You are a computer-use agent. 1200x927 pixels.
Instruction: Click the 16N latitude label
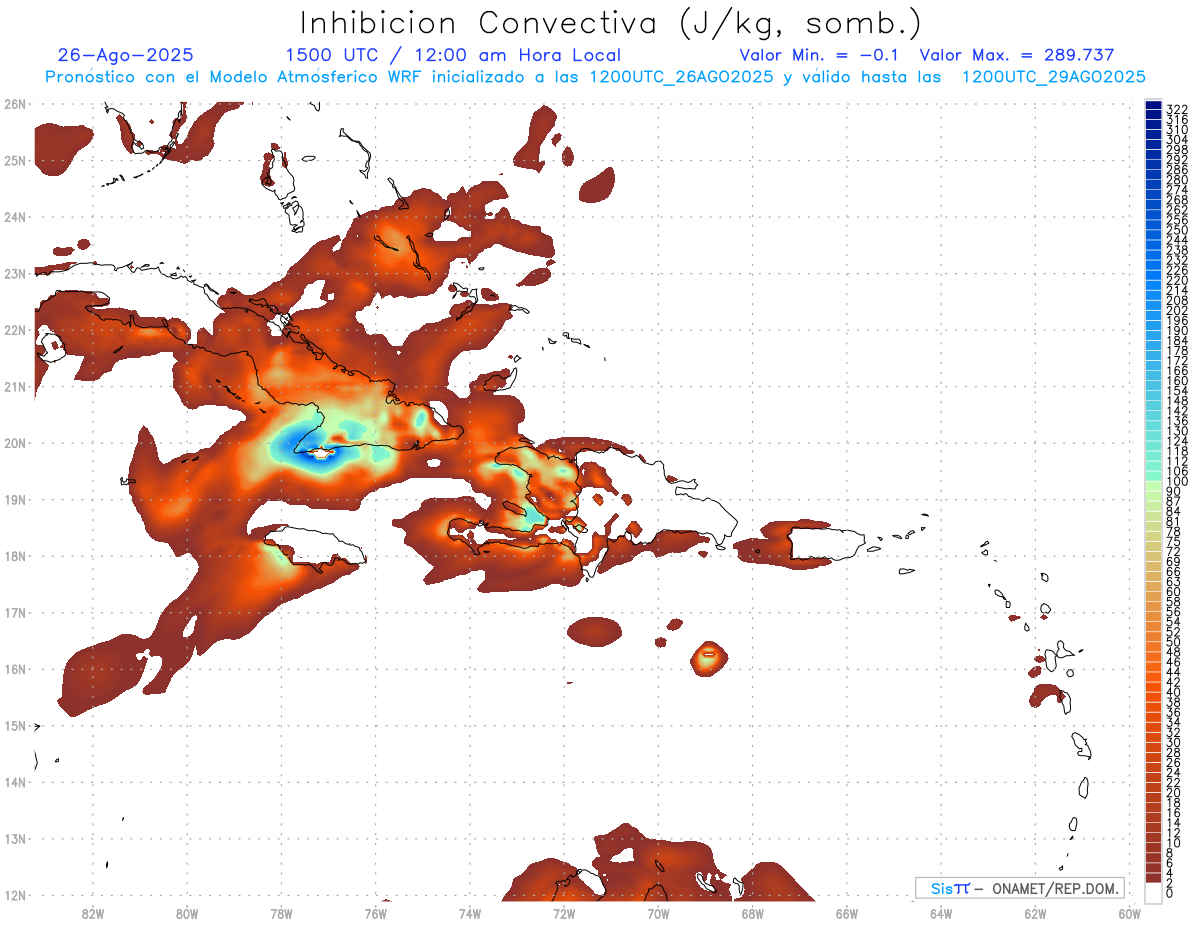14,669
